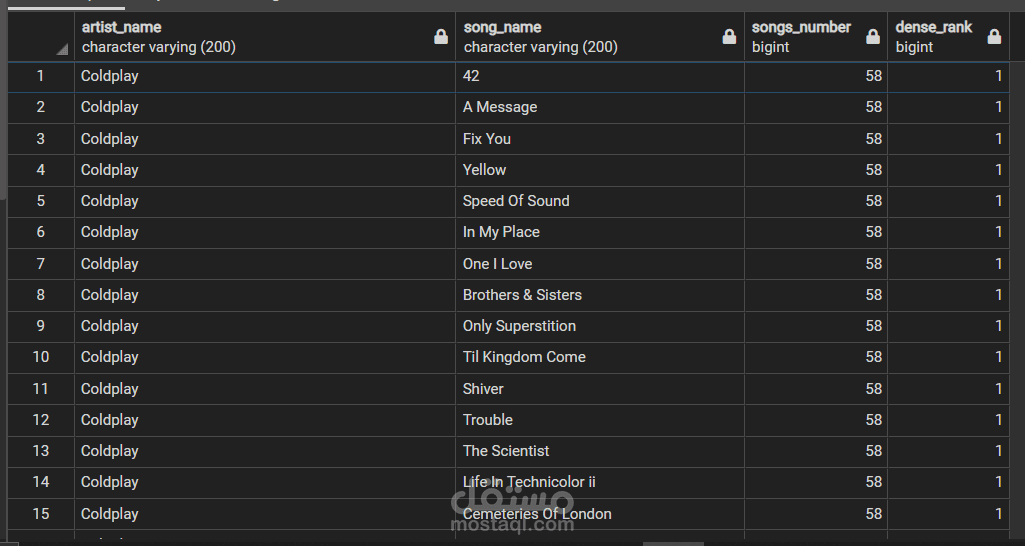Screen dimensions: 1025x546
Task: Click Coldplay artist cell in row 1
Action: pos(265,76)
